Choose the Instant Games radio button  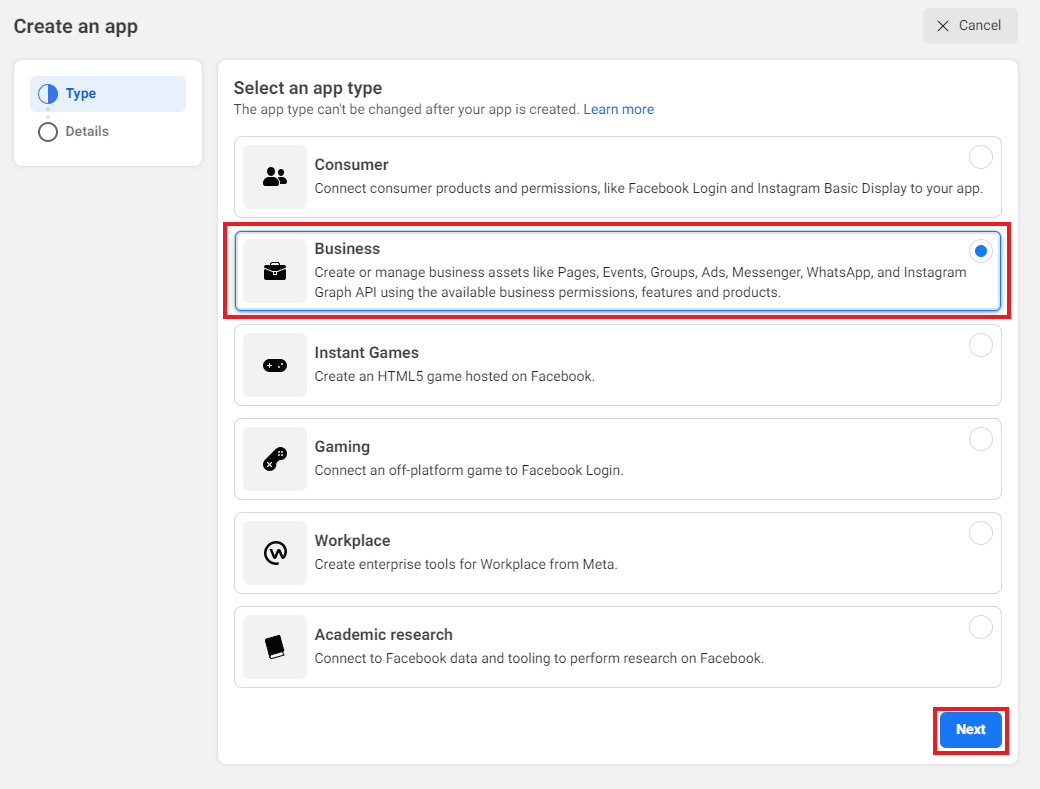click(980, 345)
